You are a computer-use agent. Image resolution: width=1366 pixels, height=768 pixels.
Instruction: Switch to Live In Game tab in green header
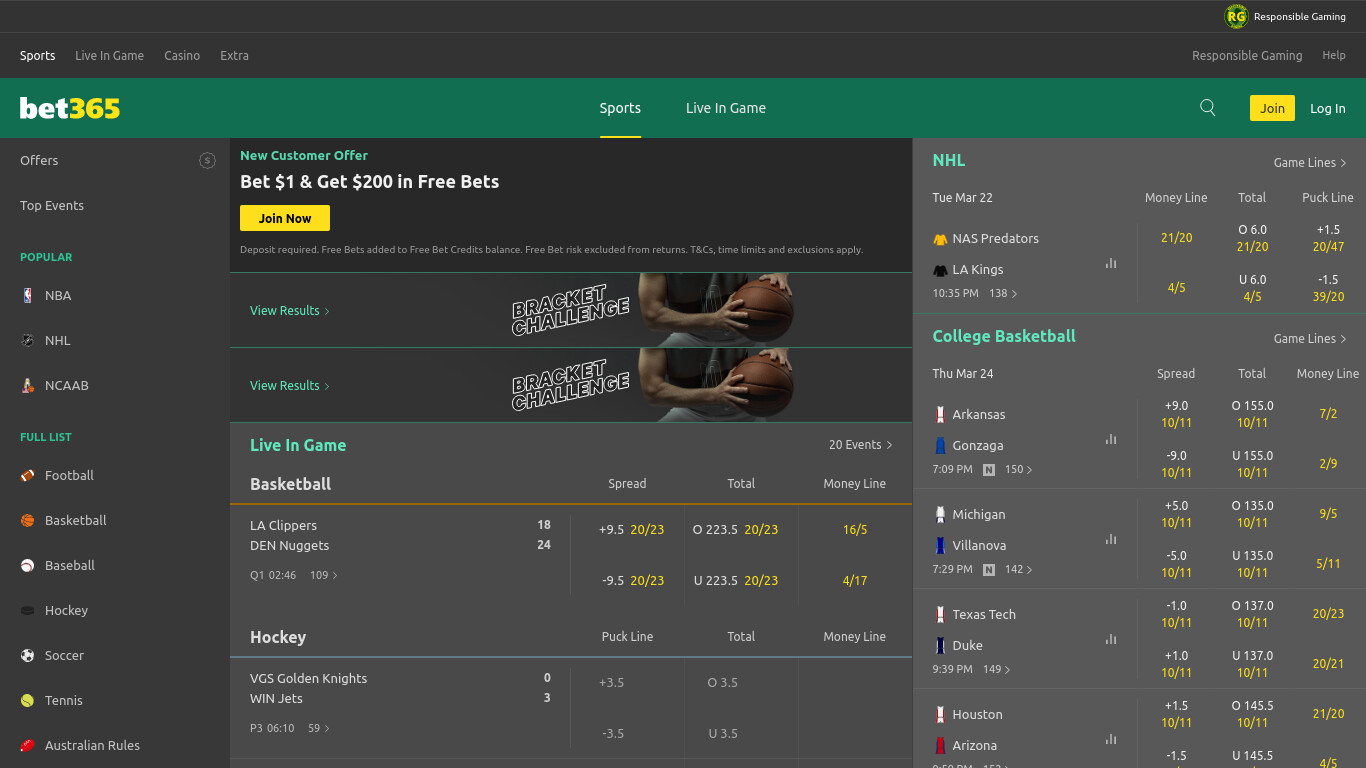coord(726,108)
